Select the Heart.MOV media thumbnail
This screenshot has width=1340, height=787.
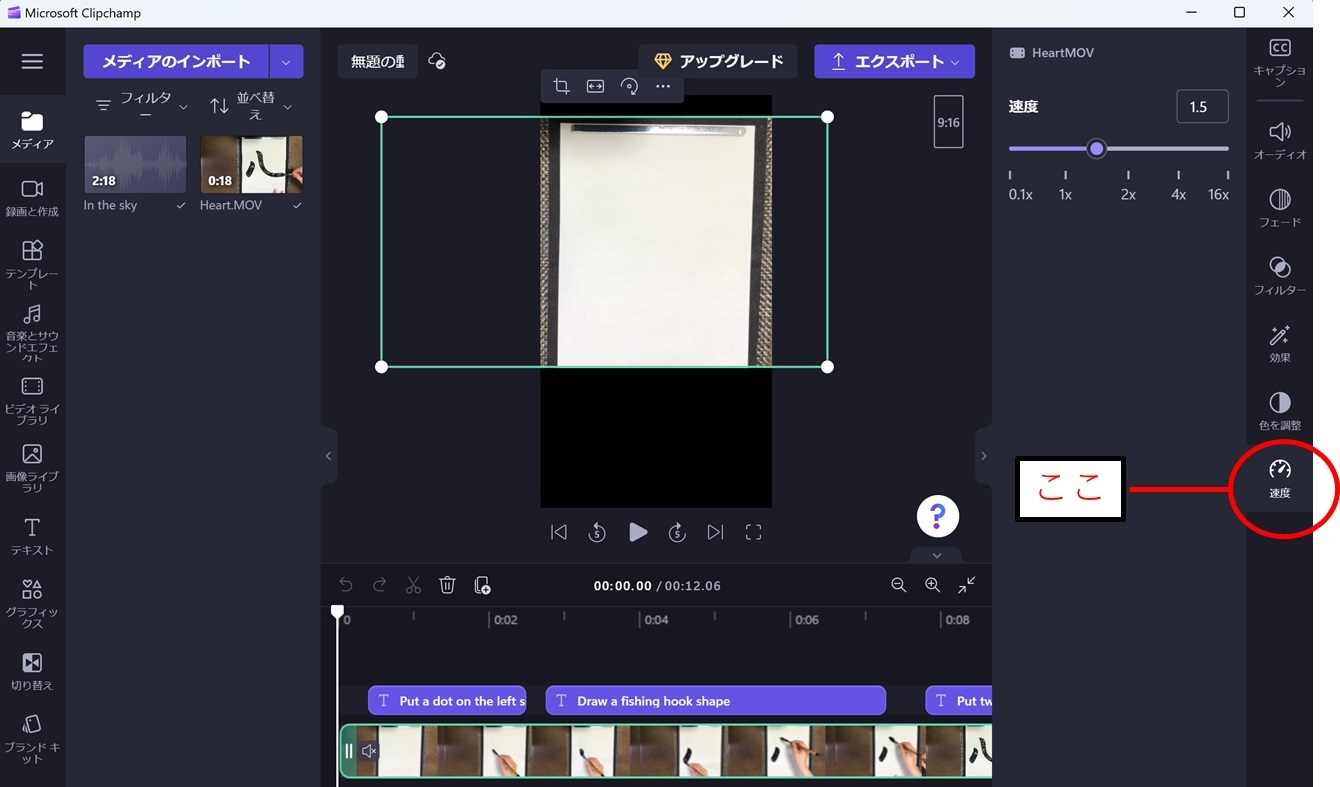(x=251, y=165)
